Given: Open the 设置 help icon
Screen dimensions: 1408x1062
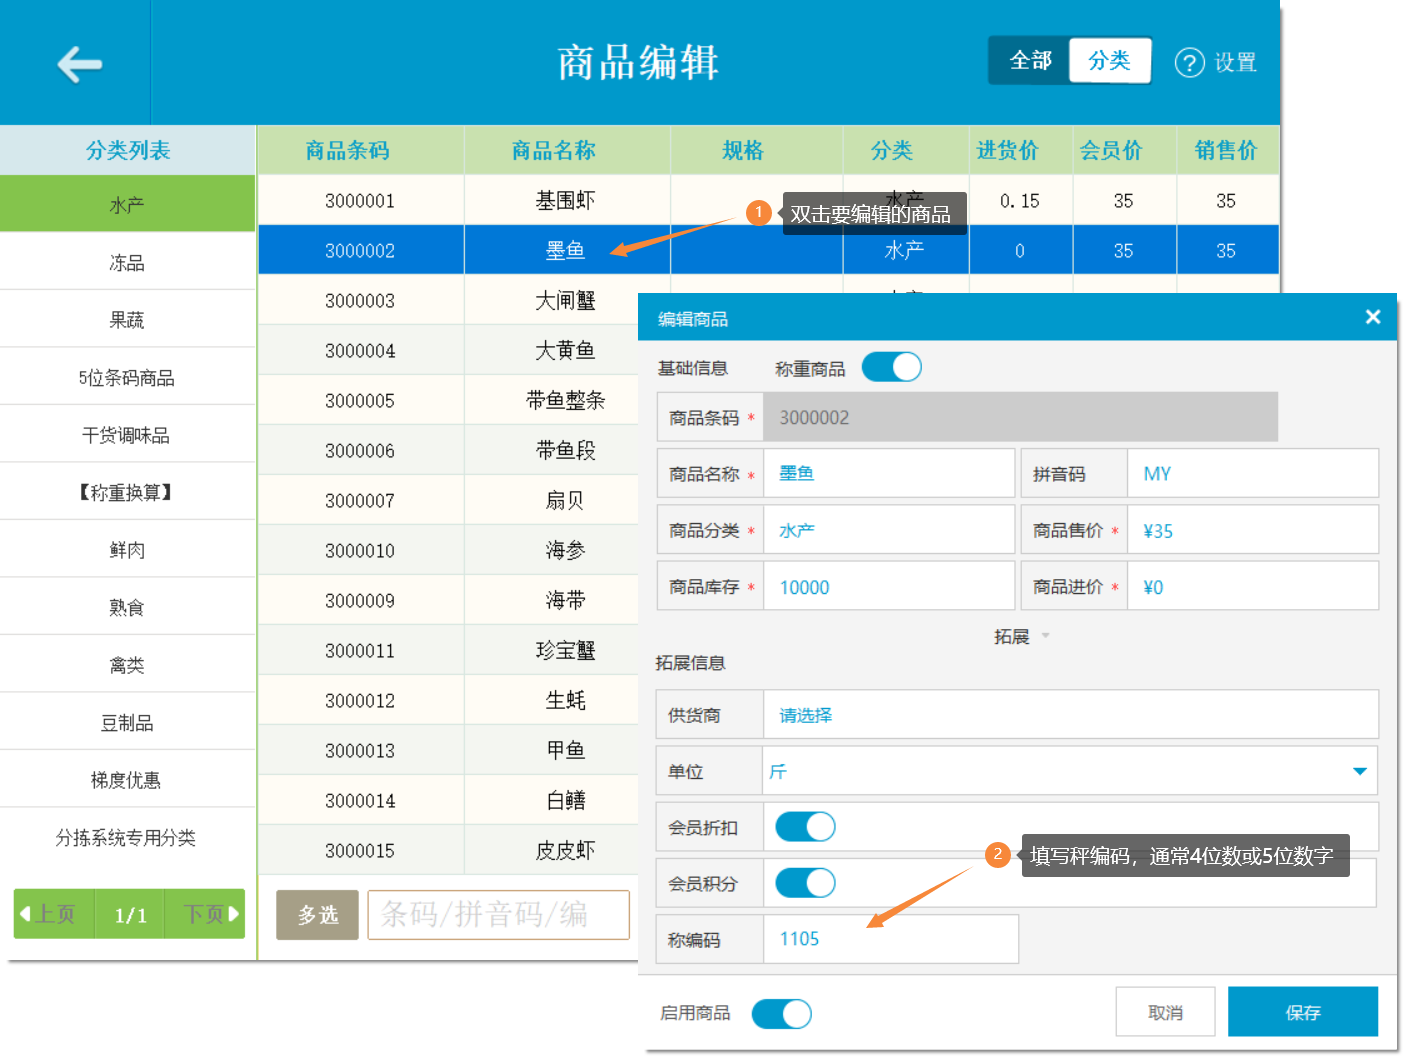Looking at the screenshot, I should [x=1188, y=62].
